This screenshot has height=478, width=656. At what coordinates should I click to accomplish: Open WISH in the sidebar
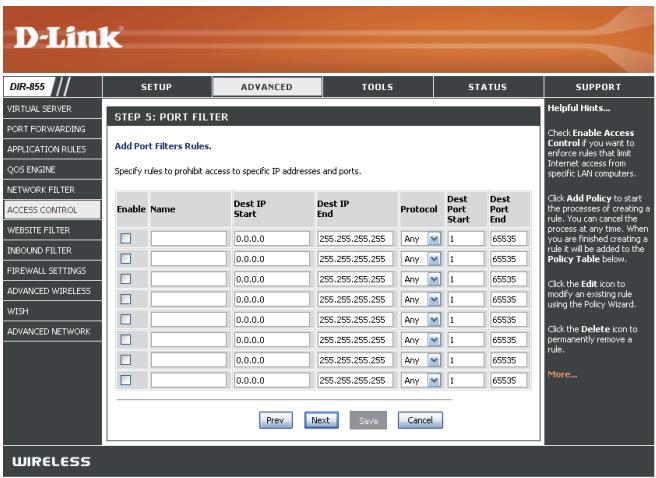[x=52, y=311]
